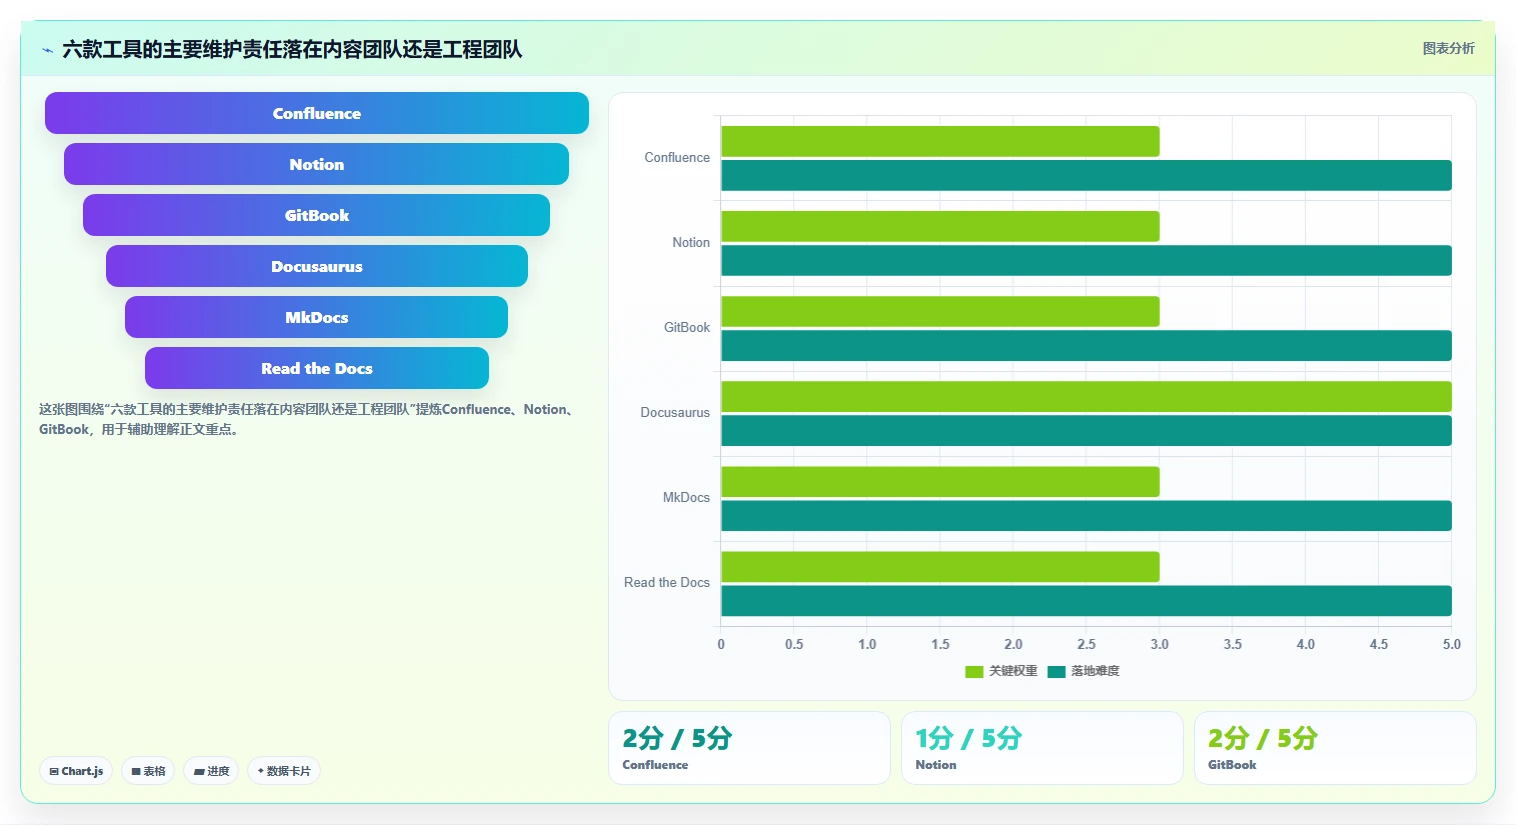The height and width of the screenshot is (825, 1516).
Task: Select the Read the Docs funnel bar
Action: pyautogui.click(x=317, y=368)
